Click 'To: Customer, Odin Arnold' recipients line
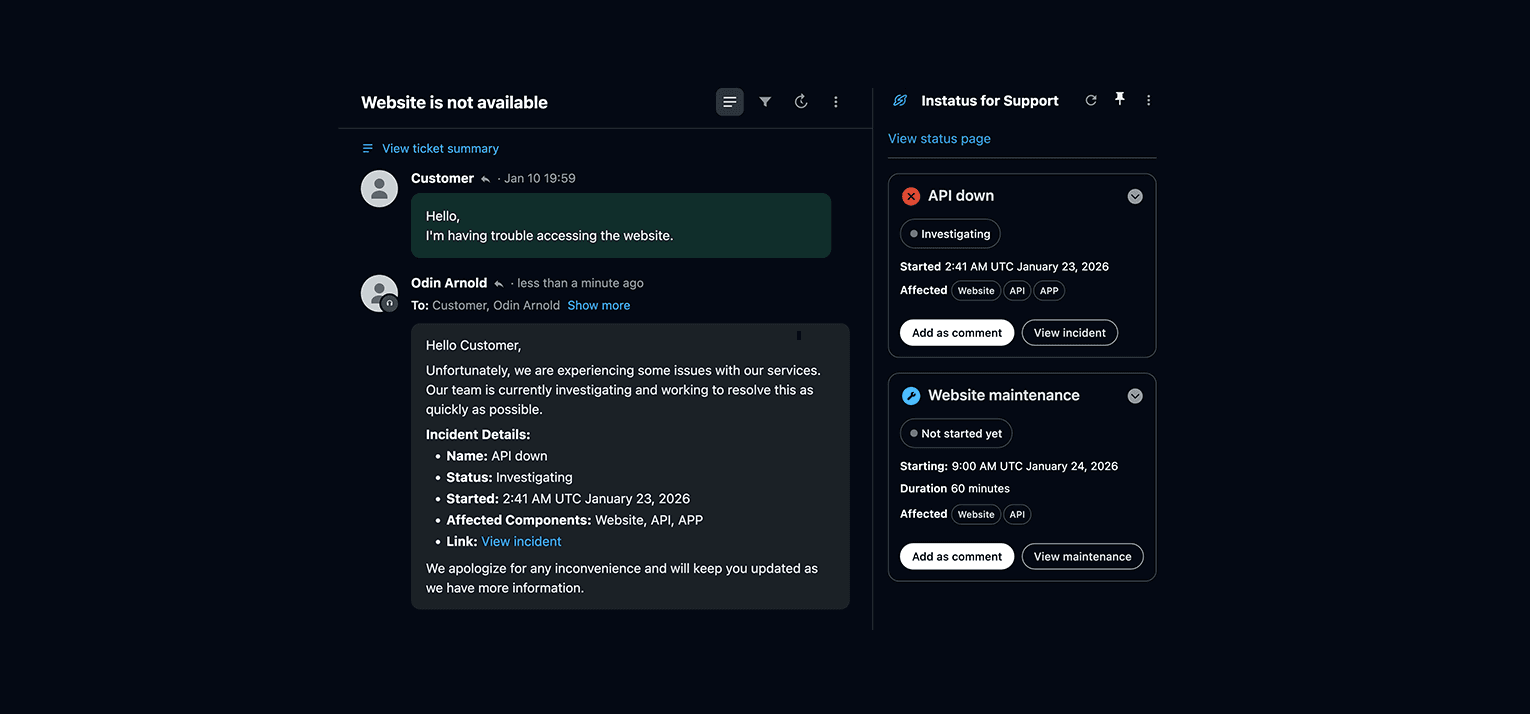1530x714 pixels. [485, 306]
